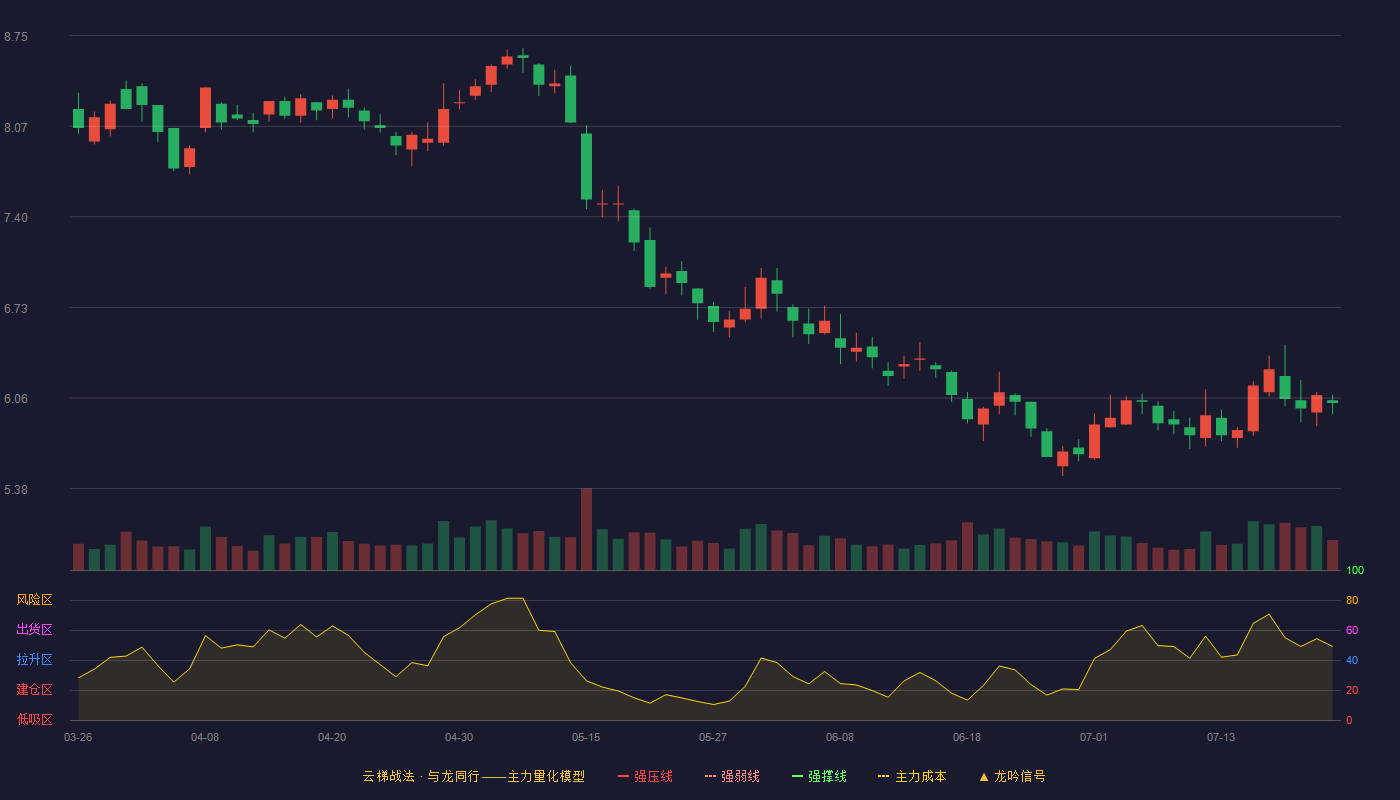Click the 0 indicator scale value
The image size is (1400, 800).
(1349, 720)
